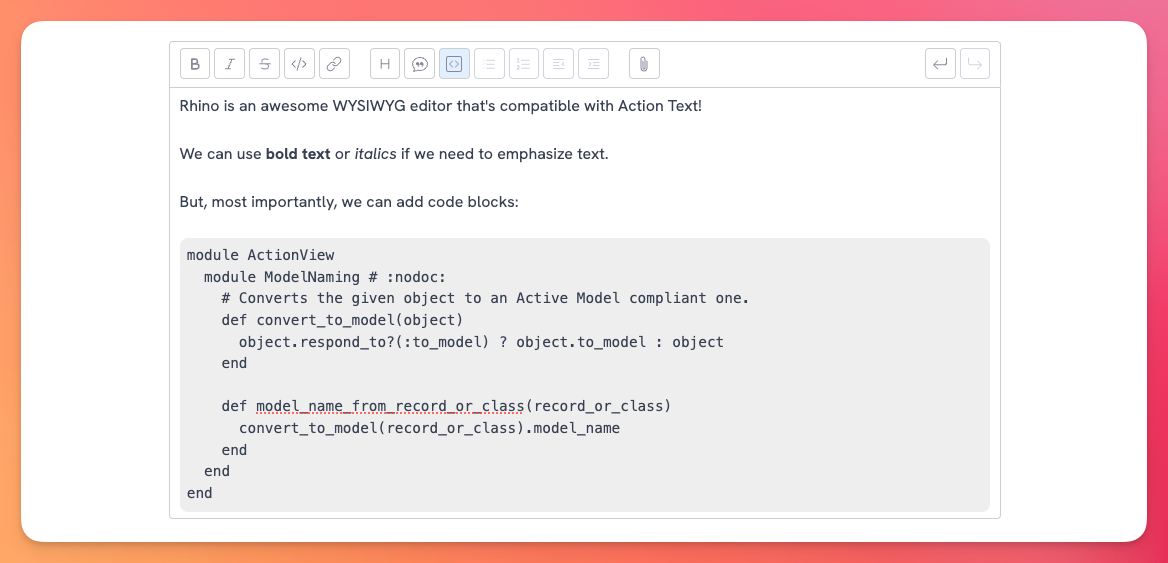Click underlined 'model_name_from_record_or_class' method name
Screen dimensions: 1168x563
pyautogui.click(x=390, y=407)
